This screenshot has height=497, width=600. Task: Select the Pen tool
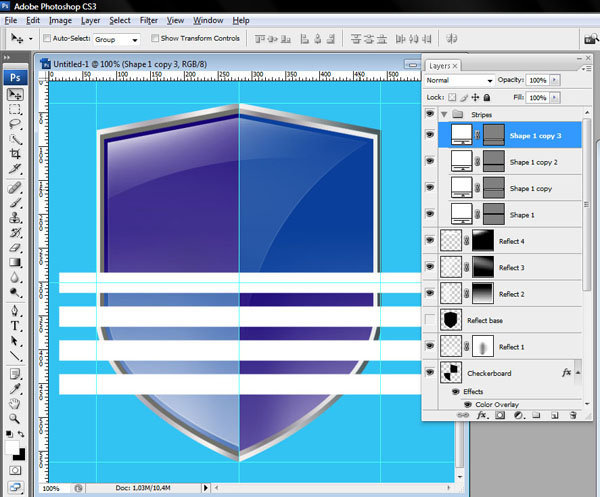click(x=15, y=311)
